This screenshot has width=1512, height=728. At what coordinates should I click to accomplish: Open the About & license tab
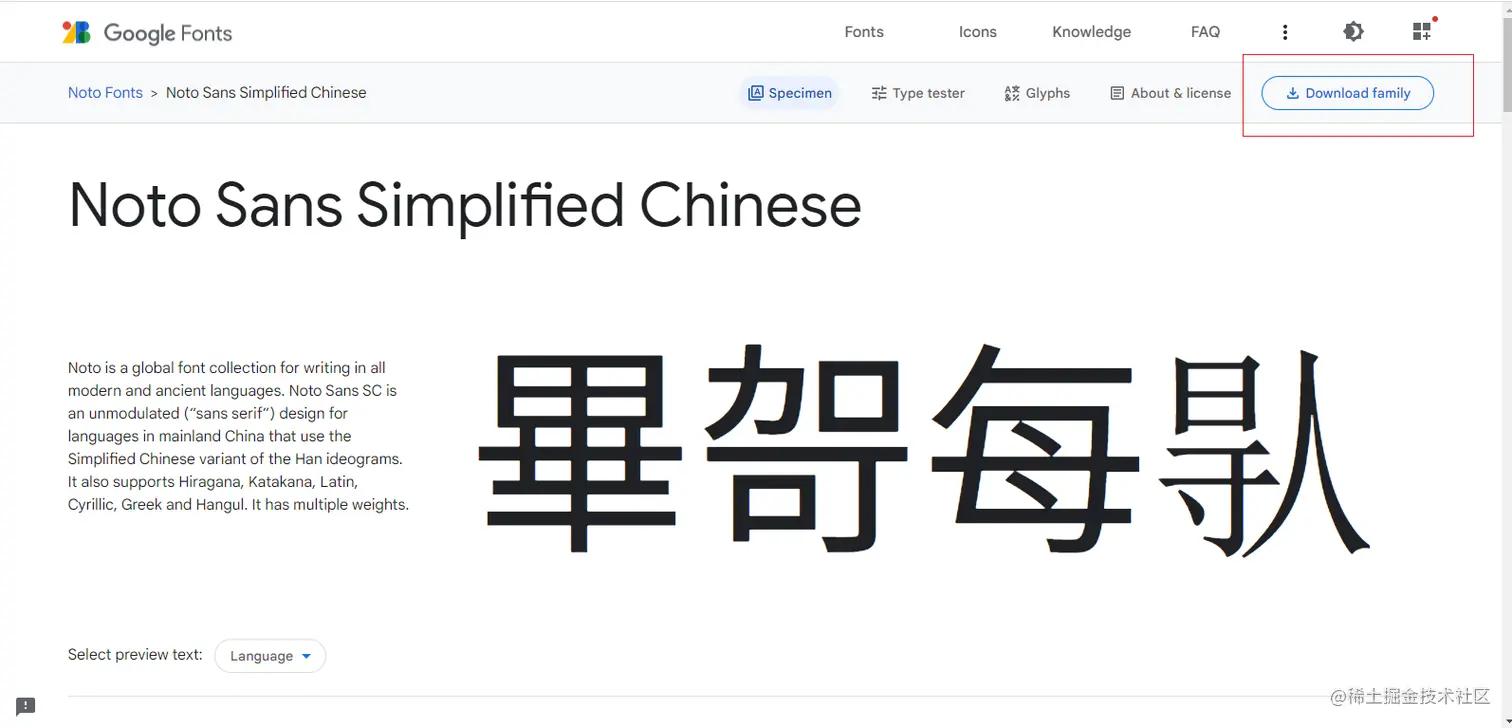tap(1171, 93)
